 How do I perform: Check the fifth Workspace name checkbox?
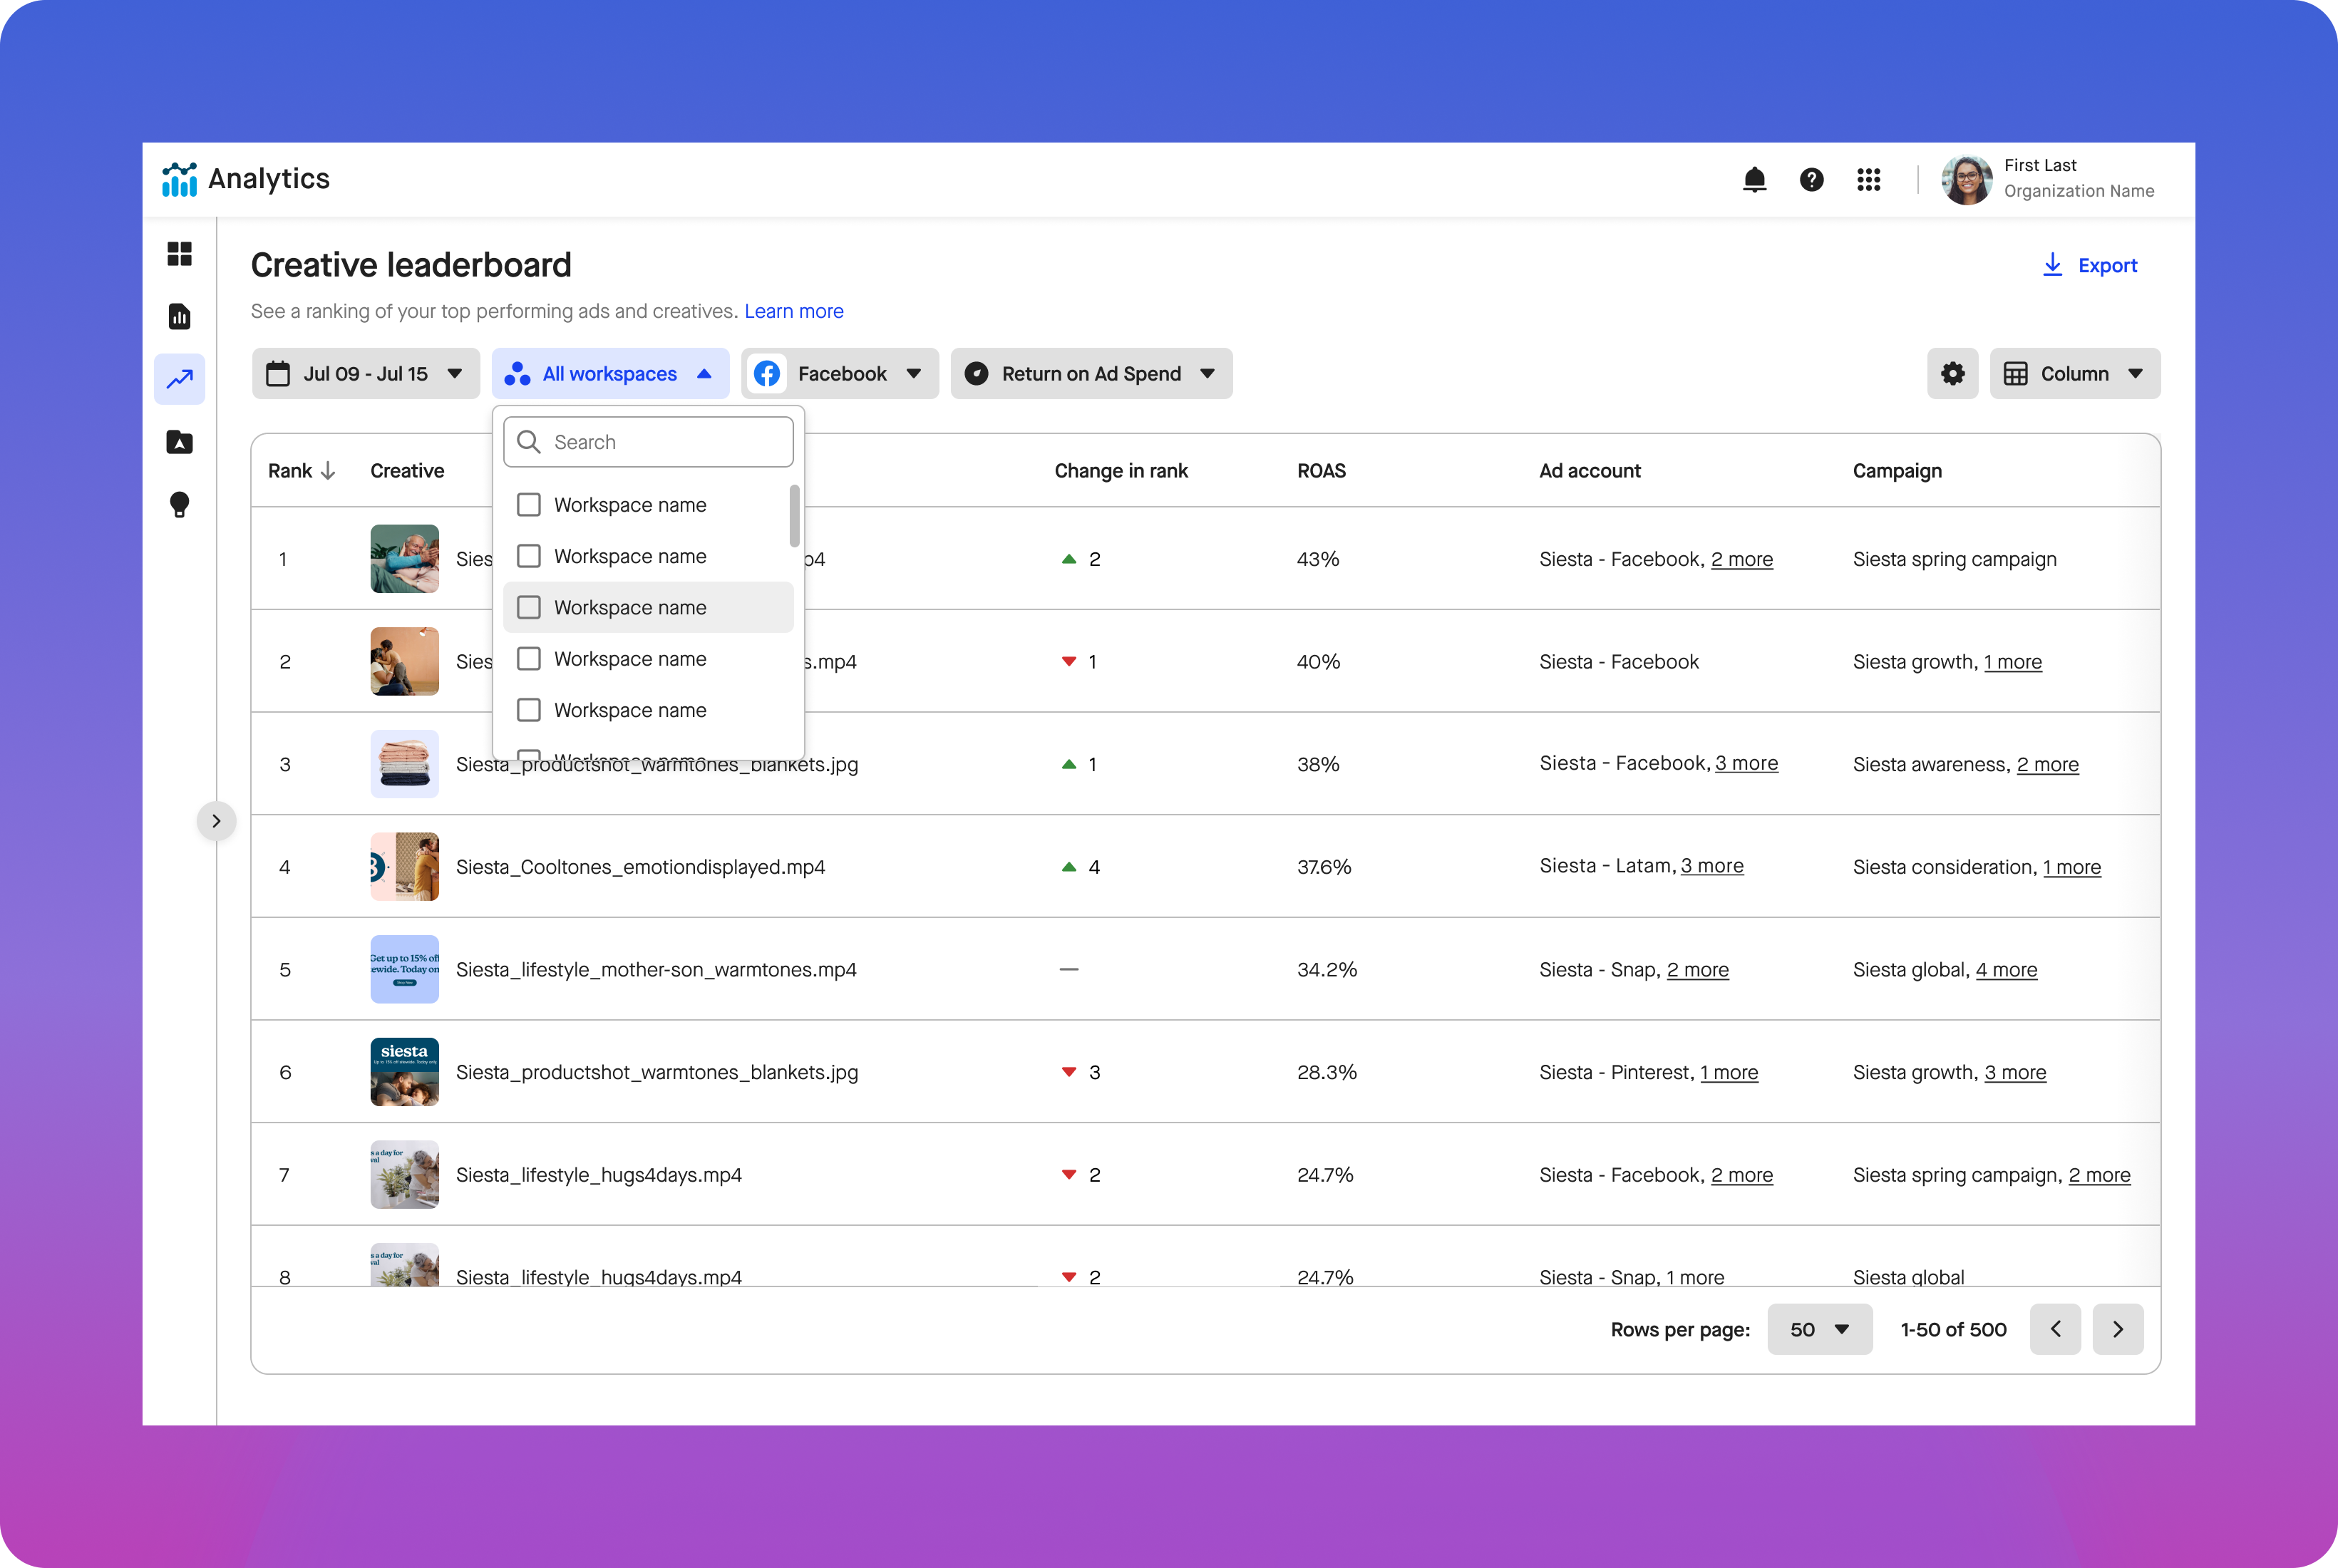(x=529, y=710)
